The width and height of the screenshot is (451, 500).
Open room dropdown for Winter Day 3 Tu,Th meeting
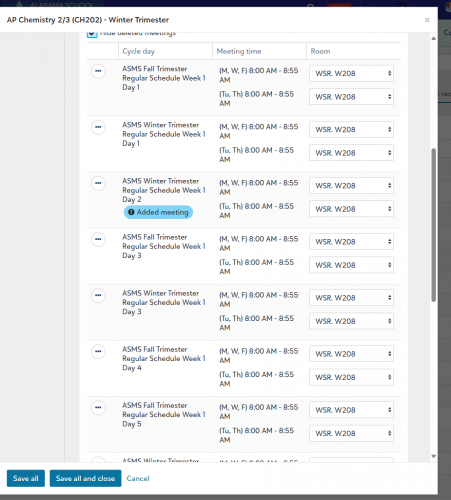click(x=351, y=321)
